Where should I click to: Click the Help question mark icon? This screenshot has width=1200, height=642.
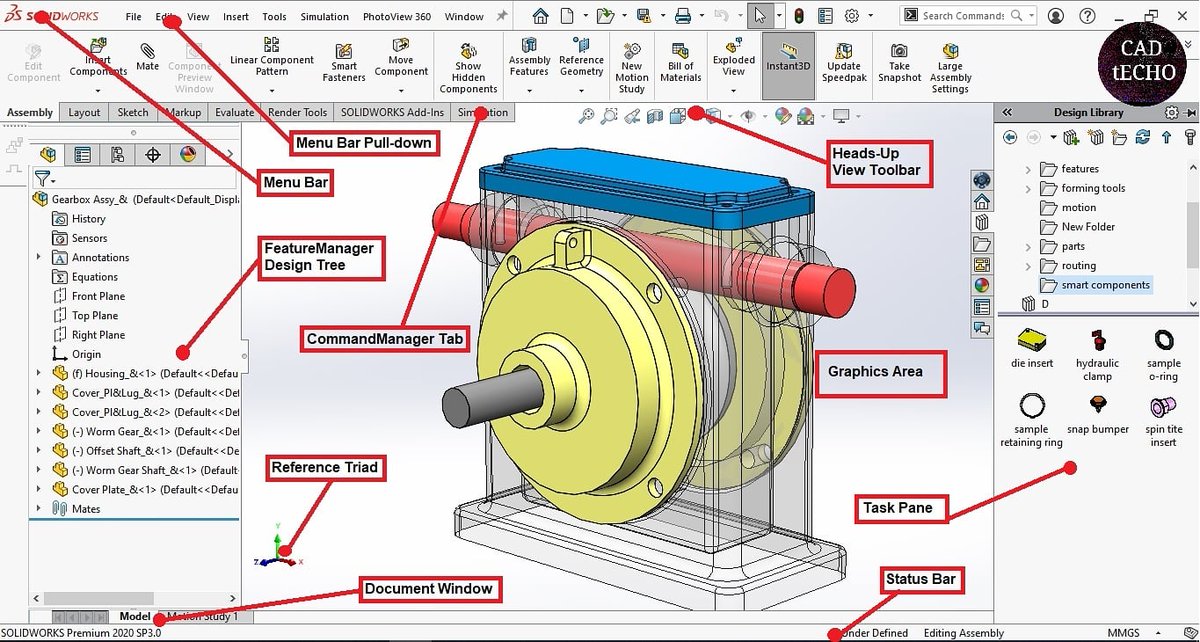pyautogui.click(x=1089, y=16)
